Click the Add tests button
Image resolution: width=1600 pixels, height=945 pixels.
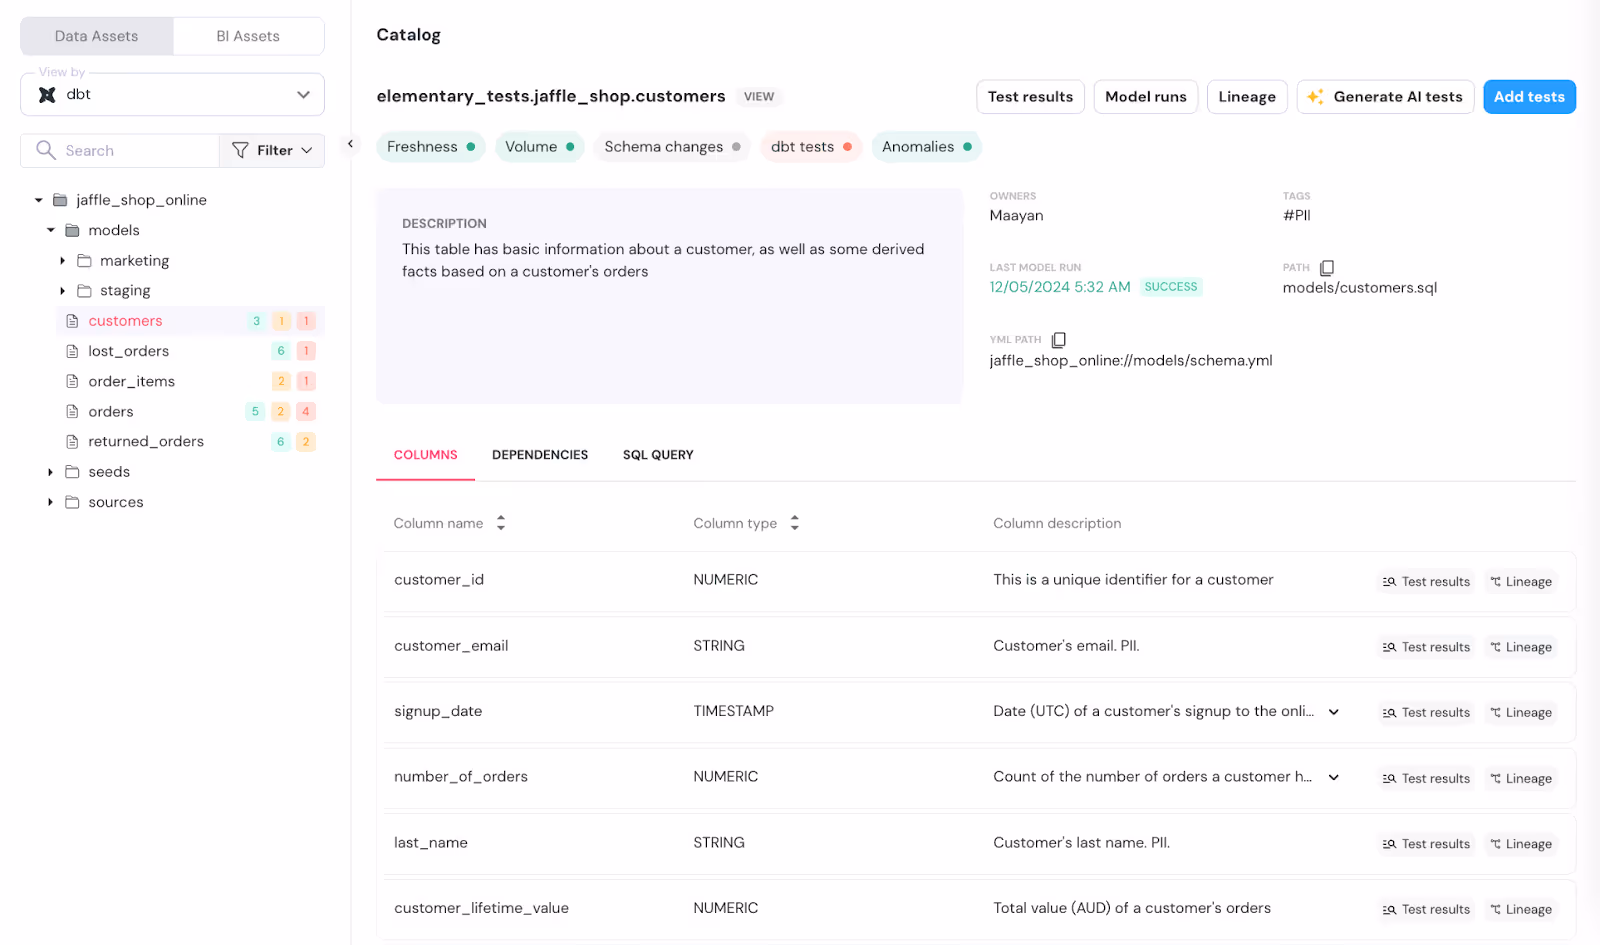[x=1529, y=96]
